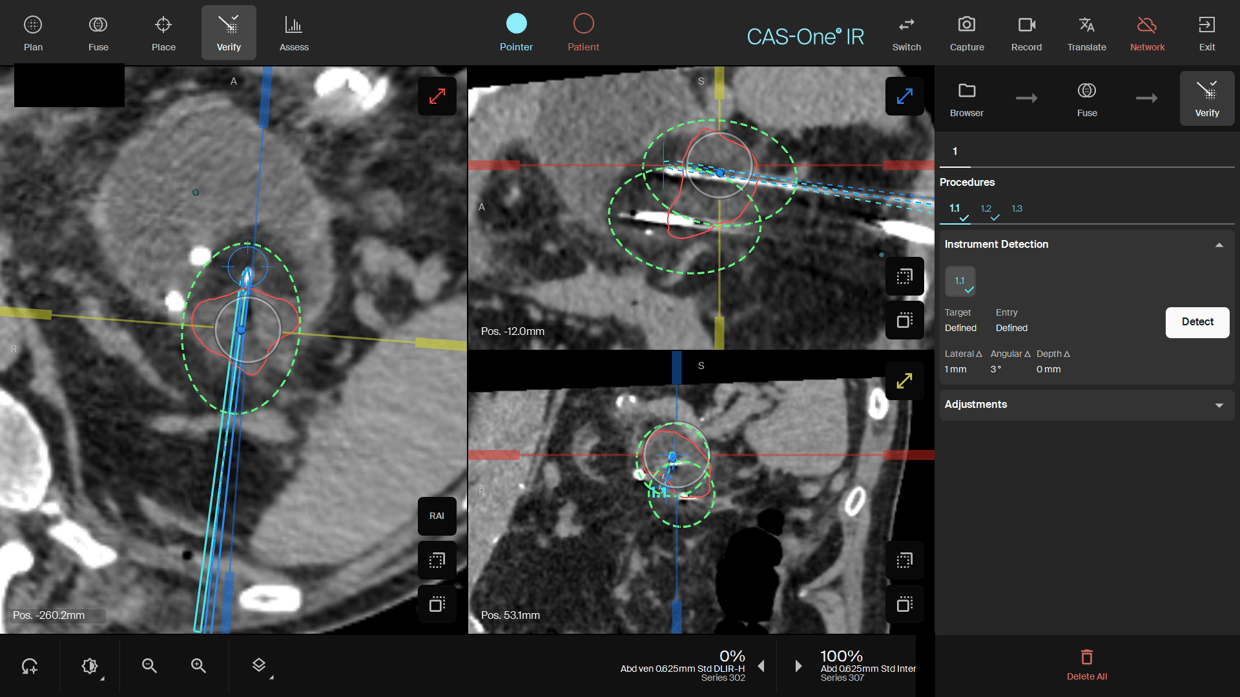The image size is (1240, 697).
Task: Open the layers dropdown in bottom toolbar
Action: [x=259, y=666]
